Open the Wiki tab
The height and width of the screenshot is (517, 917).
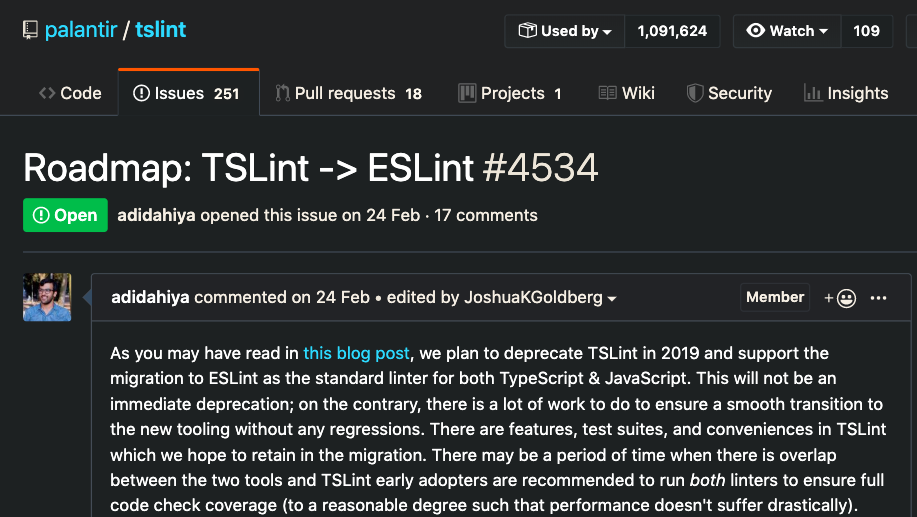pyautogui.click(x=627, y=93)
